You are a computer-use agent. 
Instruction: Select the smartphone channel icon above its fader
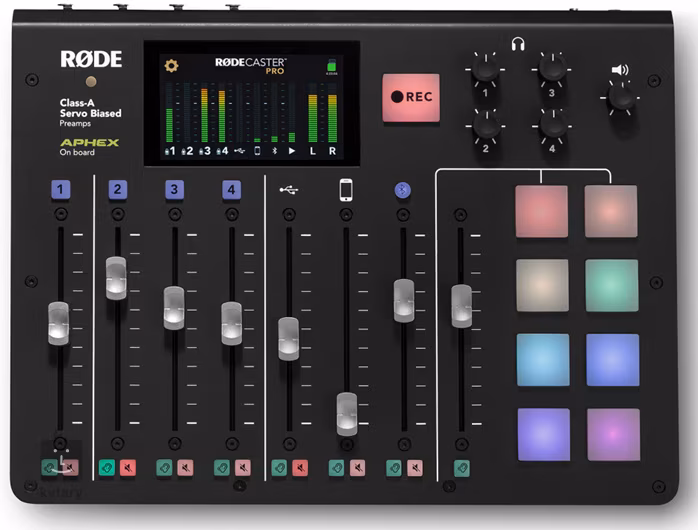[346, 190]
